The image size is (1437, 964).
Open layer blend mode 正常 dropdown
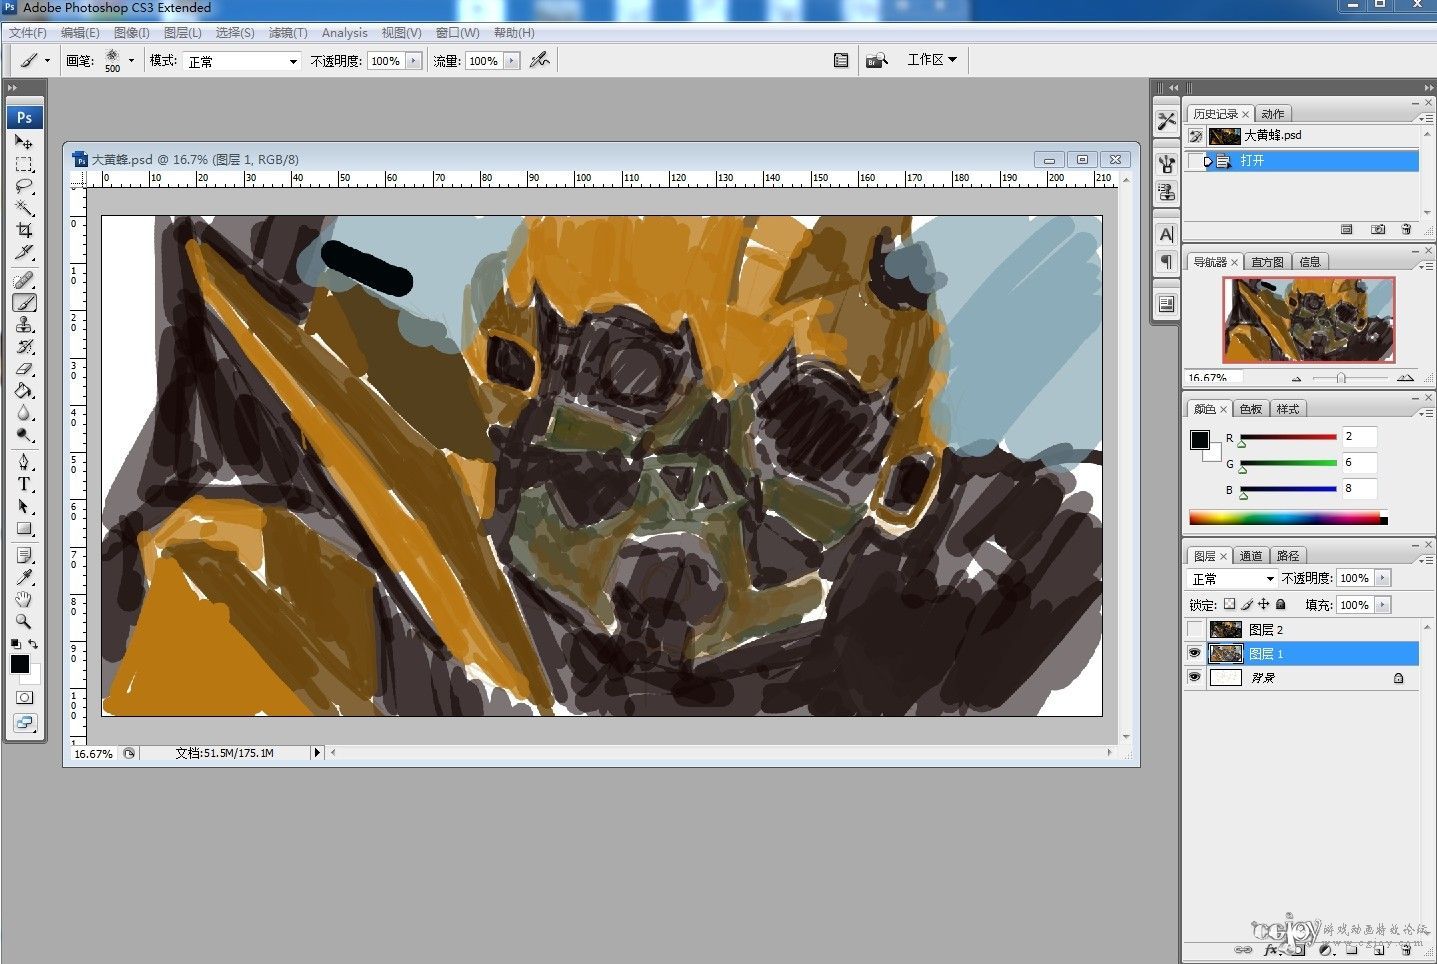click(1232, 578)
